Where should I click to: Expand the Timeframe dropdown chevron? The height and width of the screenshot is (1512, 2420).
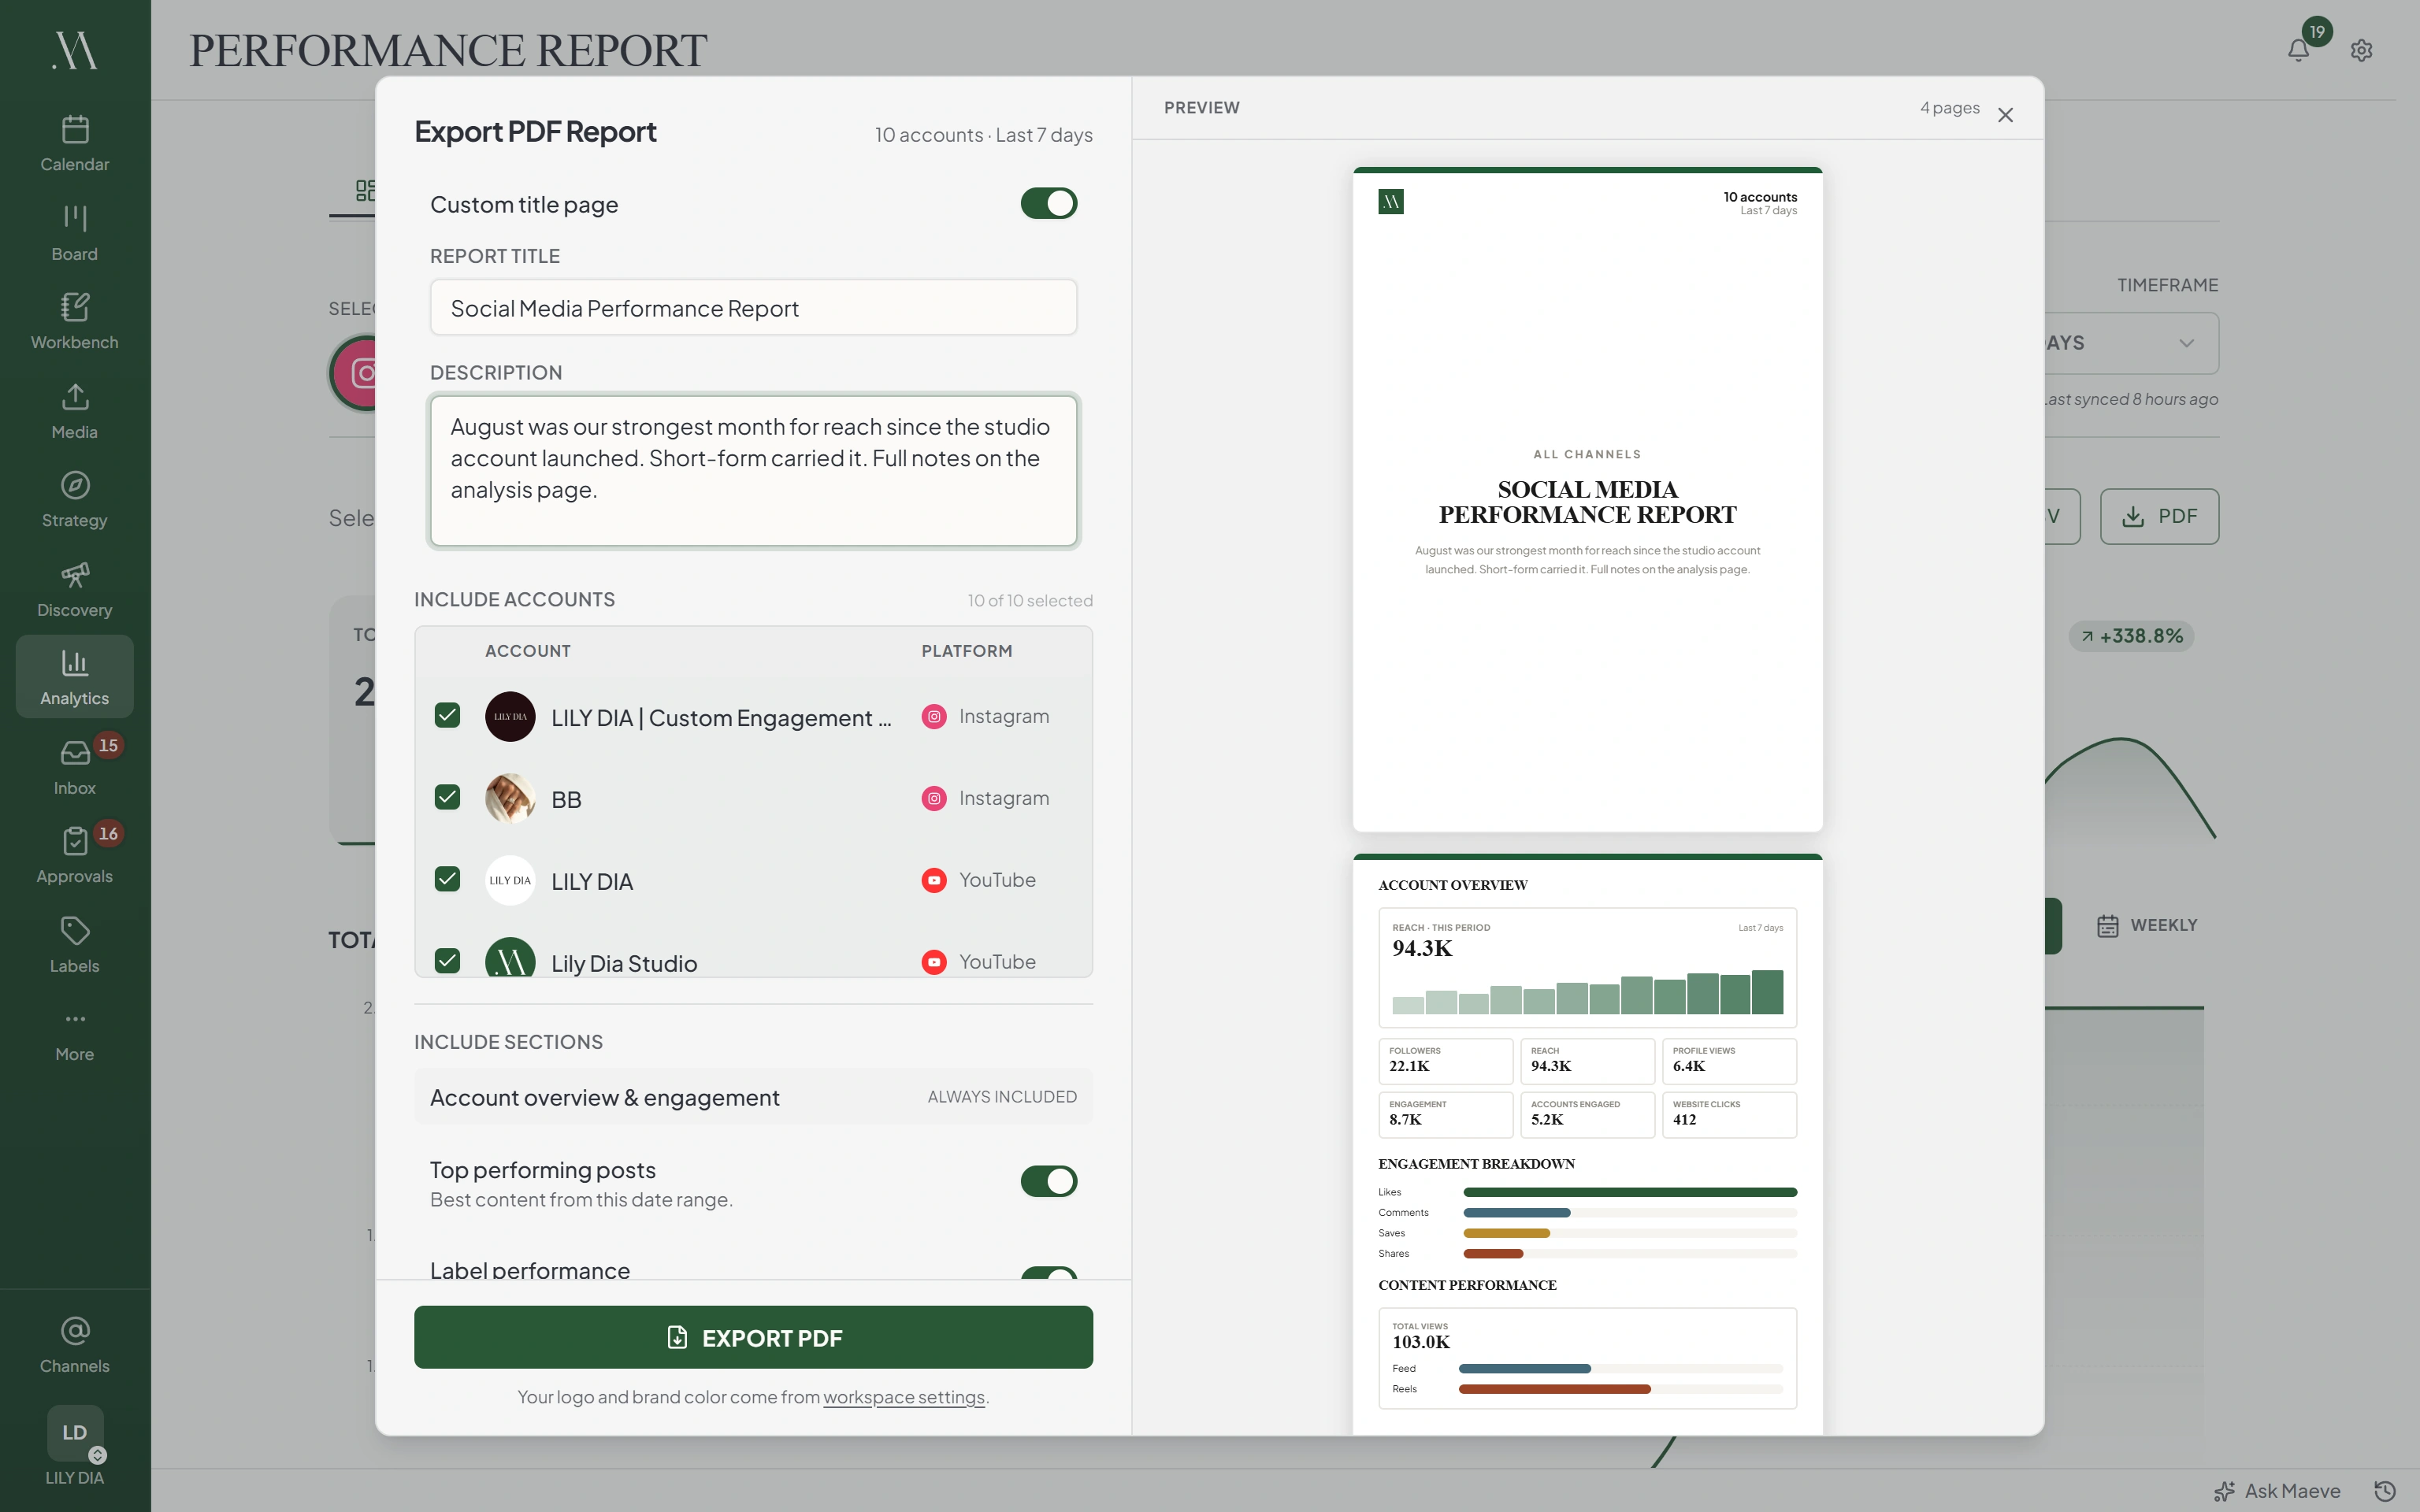click(x=2187, y=343)
